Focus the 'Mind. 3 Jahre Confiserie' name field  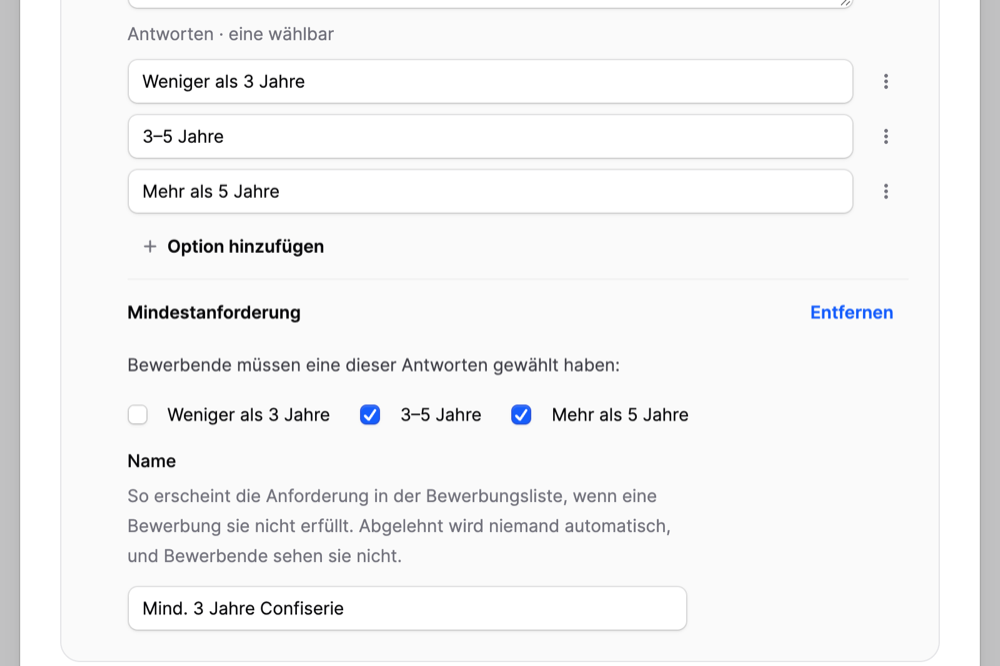click(408, 609)
